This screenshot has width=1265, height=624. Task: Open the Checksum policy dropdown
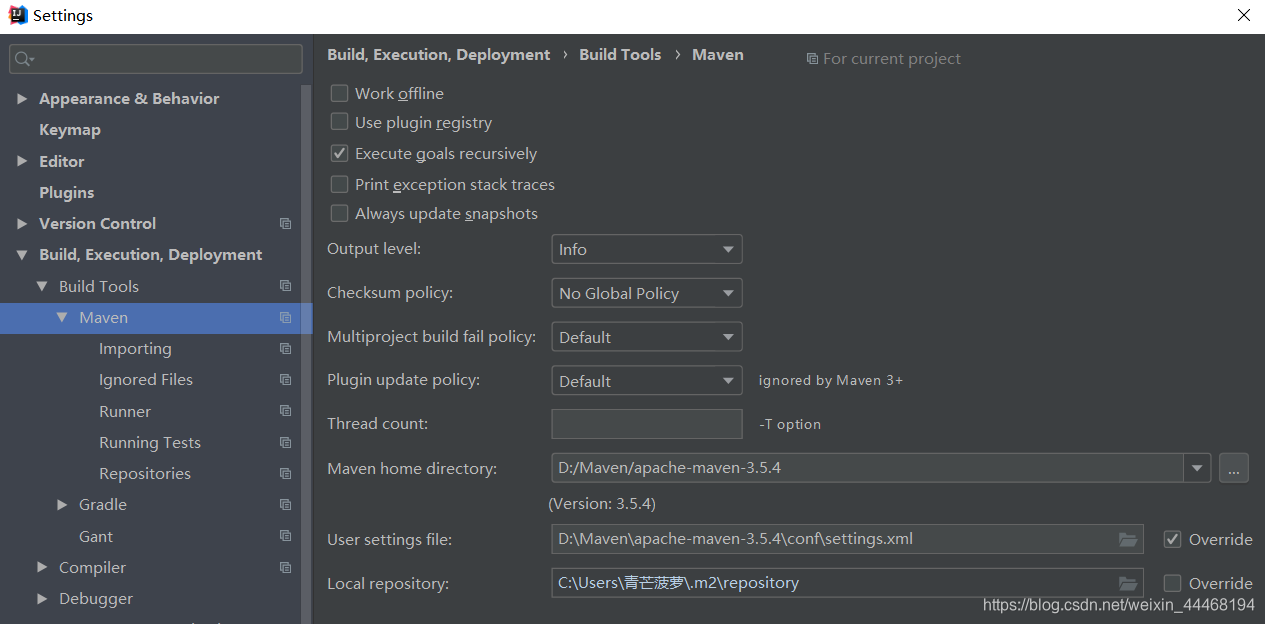tap(646, 292)
